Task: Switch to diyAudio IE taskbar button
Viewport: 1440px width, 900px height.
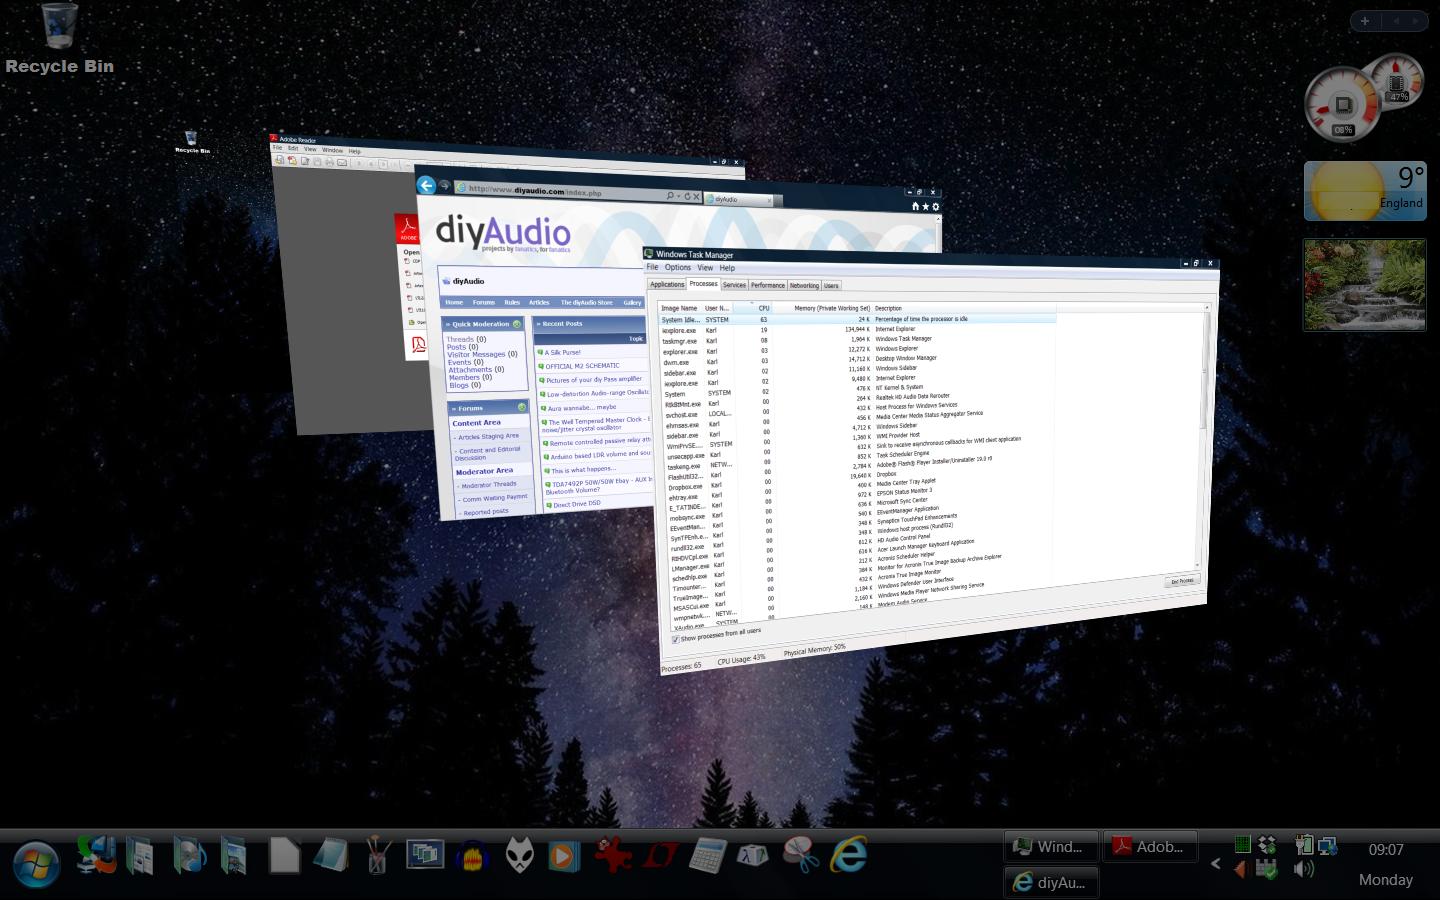Action: pos(1051,882)
